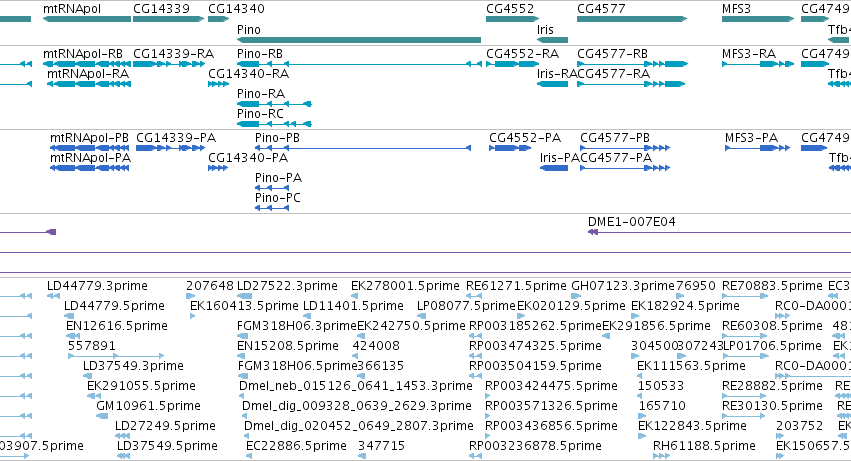
Task: Click the Pino-RB transcript label
Action: (x=259, y=54)
